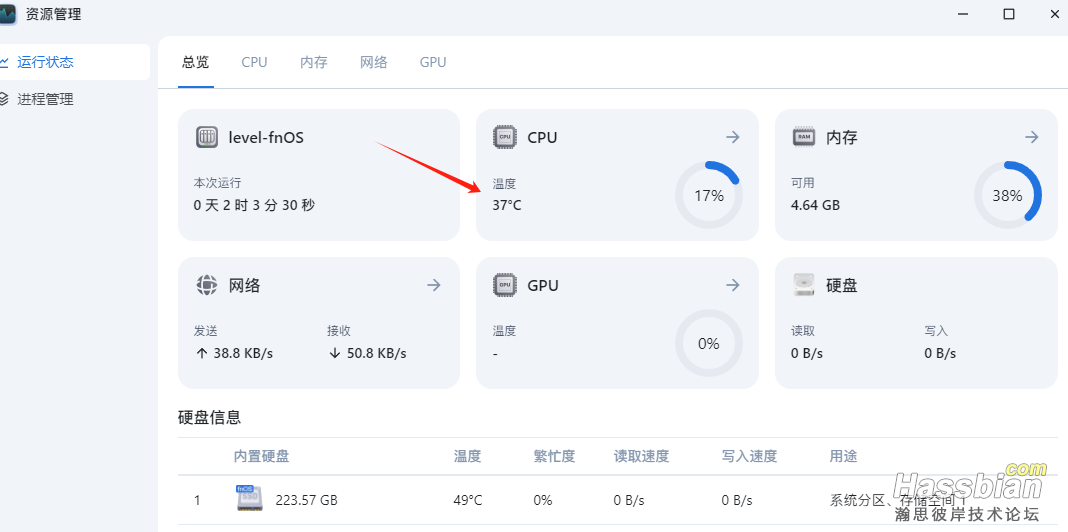Switch to the 内存 tab
This screenshot has height=532, width=1068.
(314, 62)
